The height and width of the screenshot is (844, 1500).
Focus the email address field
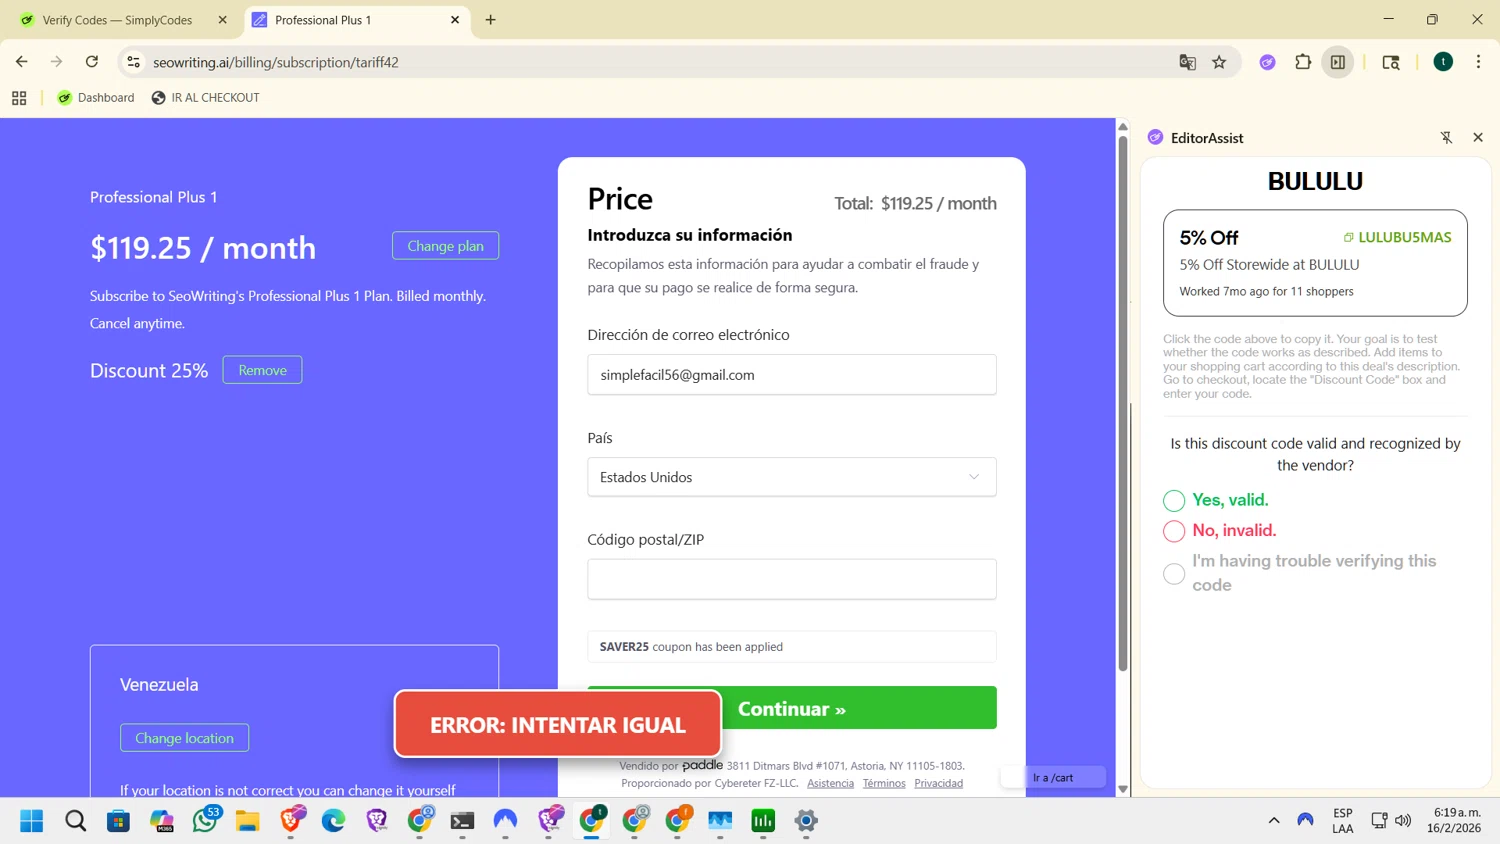click(792, 375)
